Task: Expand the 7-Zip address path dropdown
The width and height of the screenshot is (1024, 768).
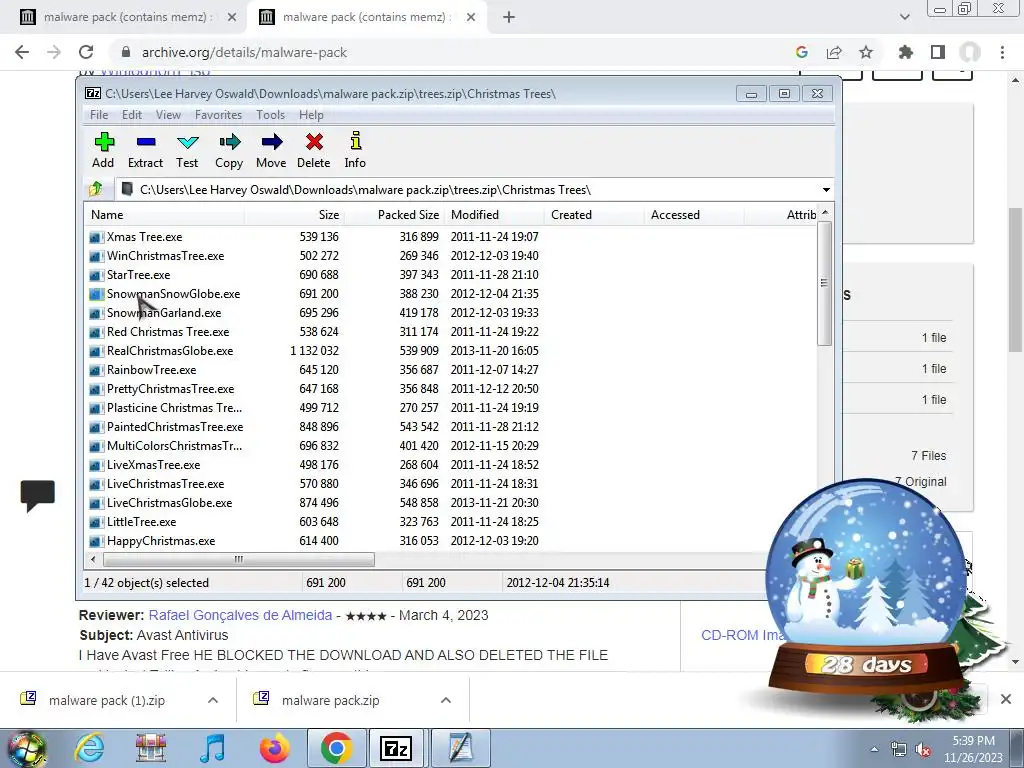Action: tap(826, 190)
